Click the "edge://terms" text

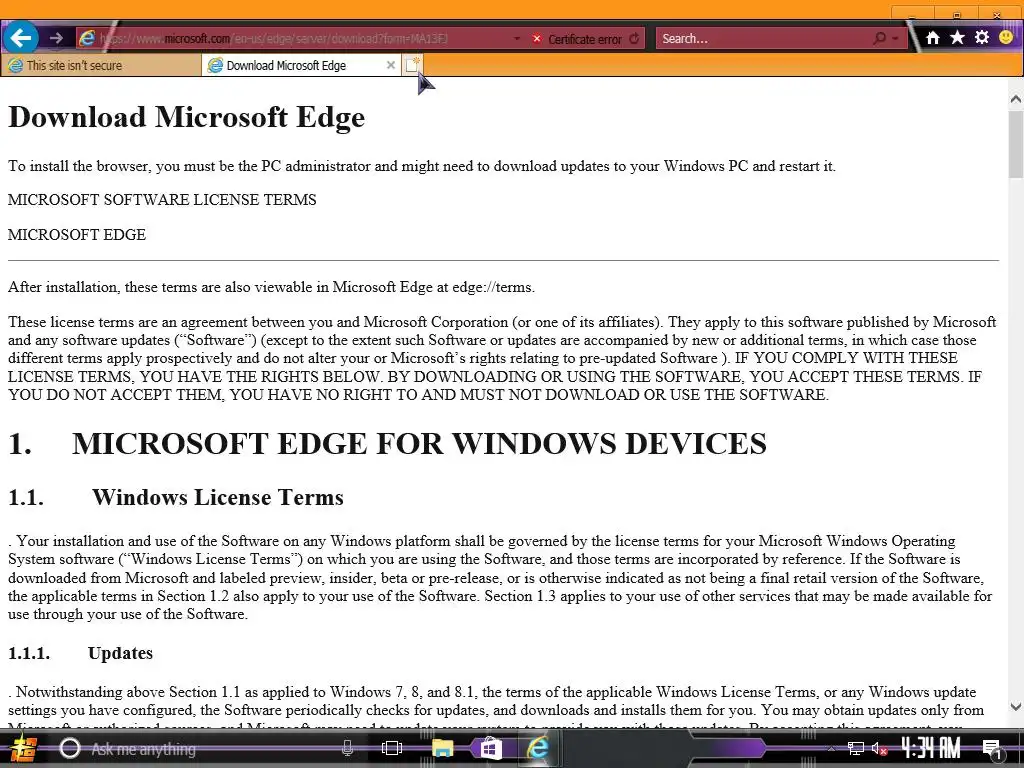click(x=492, y=287)
